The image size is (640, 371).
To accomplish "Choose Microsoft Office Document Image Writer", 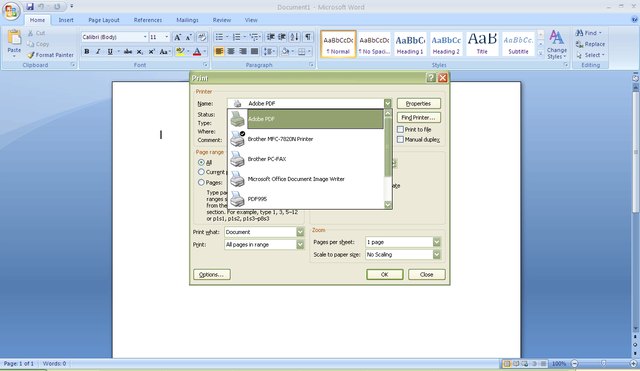I will pyautogui.click(x=306, y=179).
